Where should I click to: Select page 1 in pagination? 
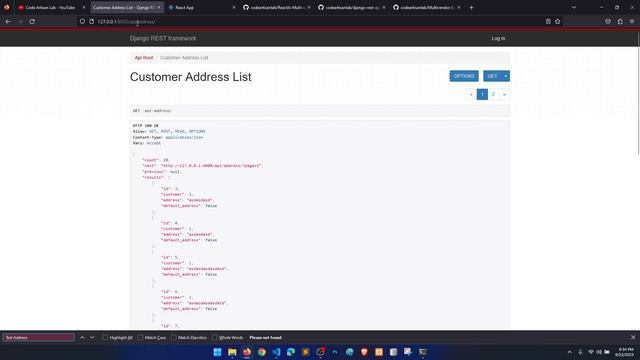[x=482, y=94]
